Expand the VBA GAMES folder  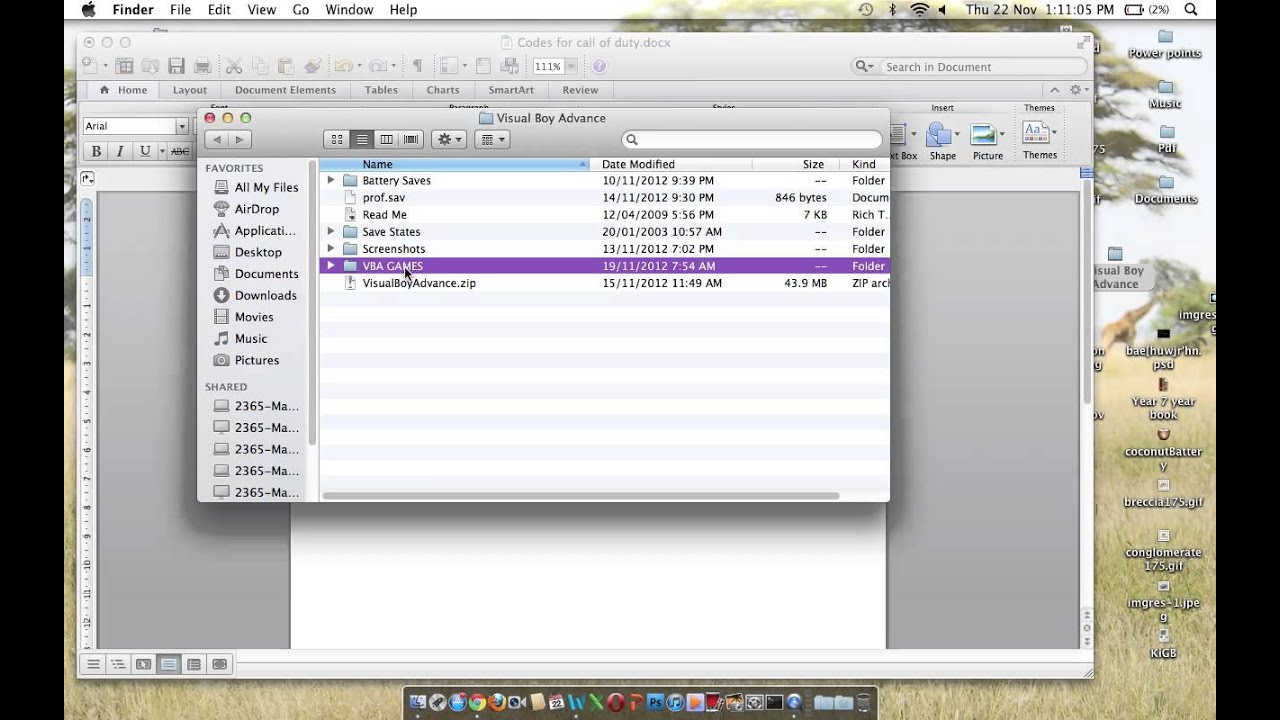[x=331, y=266]
